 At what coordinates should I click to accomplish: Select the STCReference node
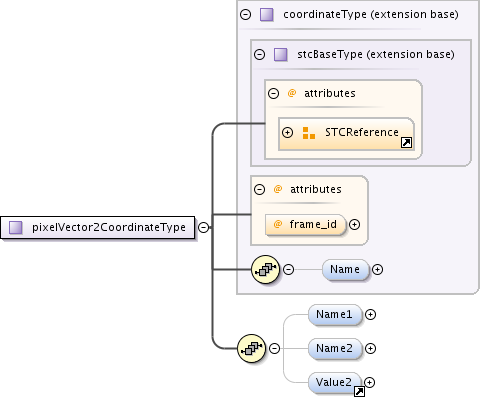[x=347, y=134]
